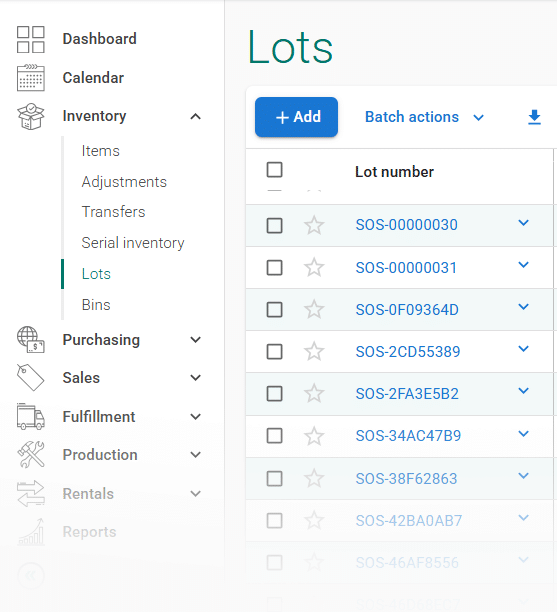Open row menu arrow for SOS-0F09364D
Screen dimensions: 557x612
(x=523, y=307)
